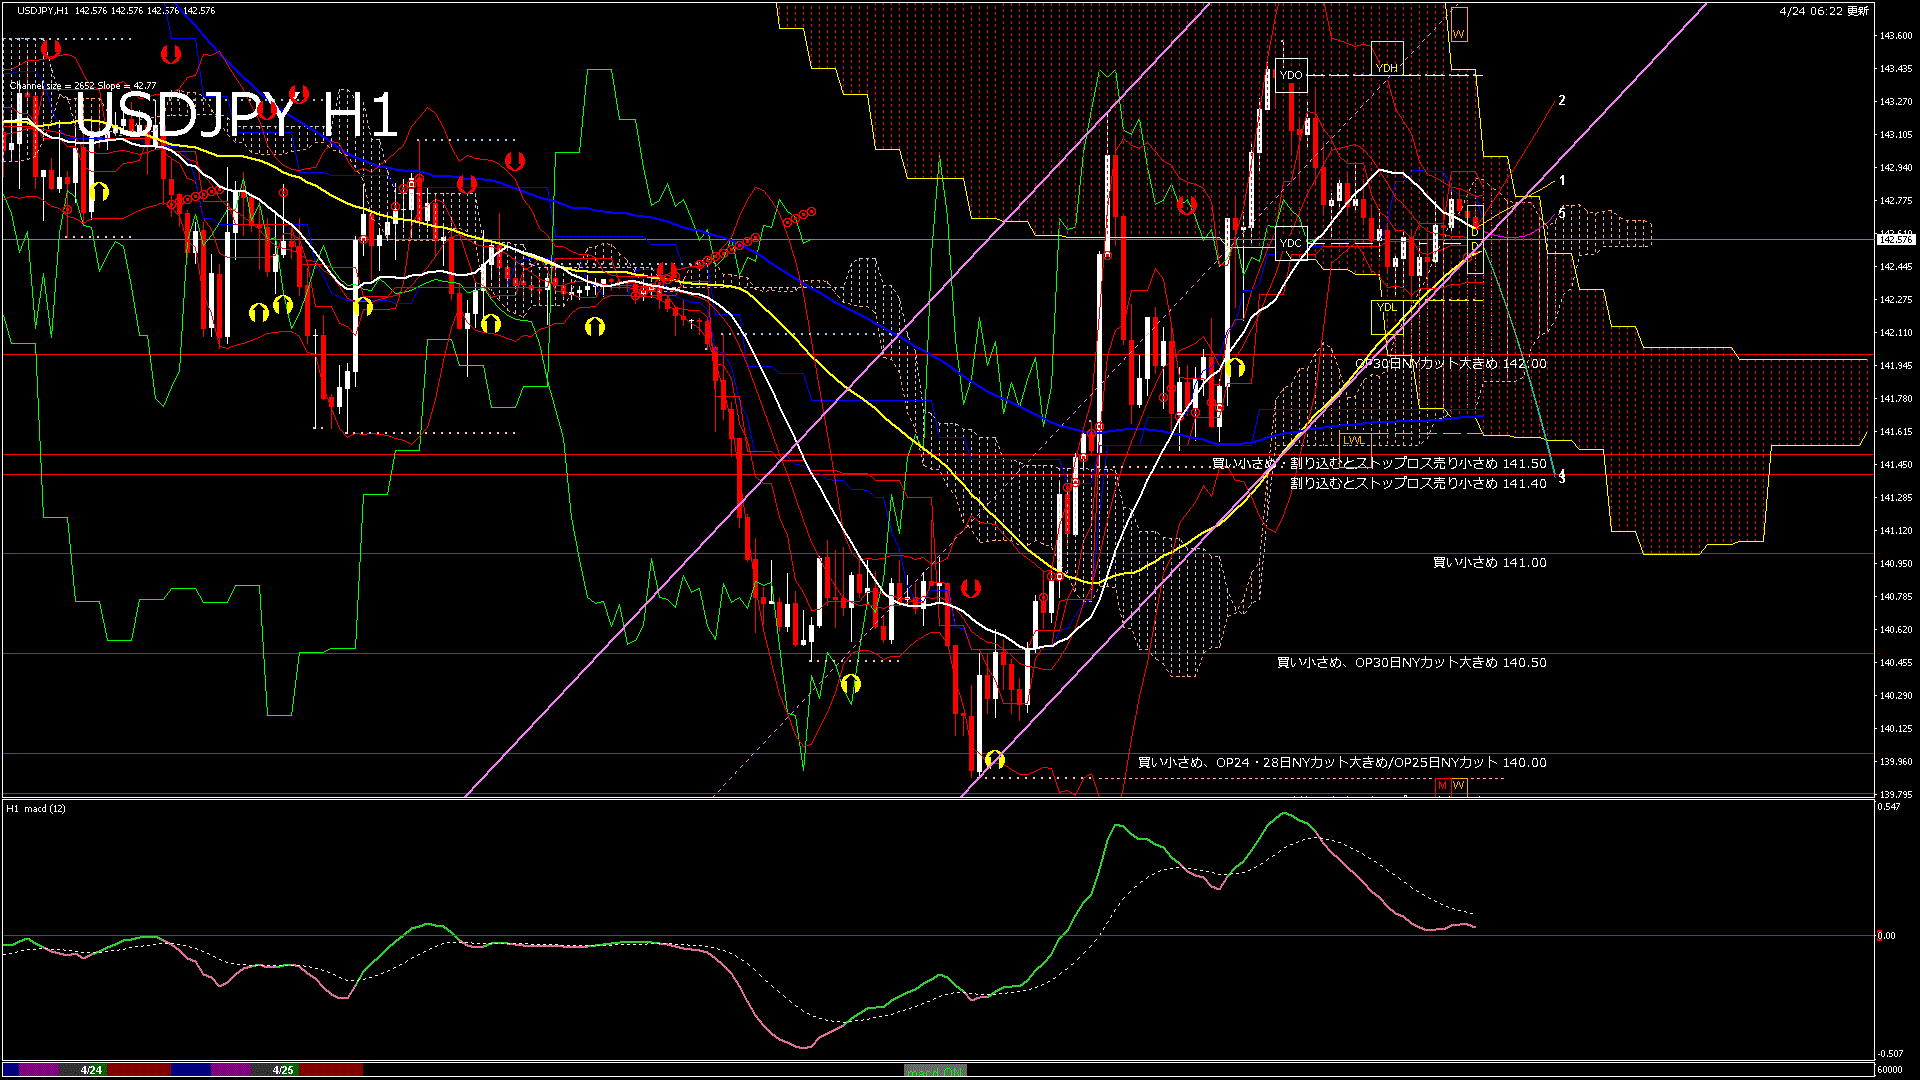Click the YDC price label box
The width and height of the screenshot is (1920, 1080).
tap(1291, 243)
